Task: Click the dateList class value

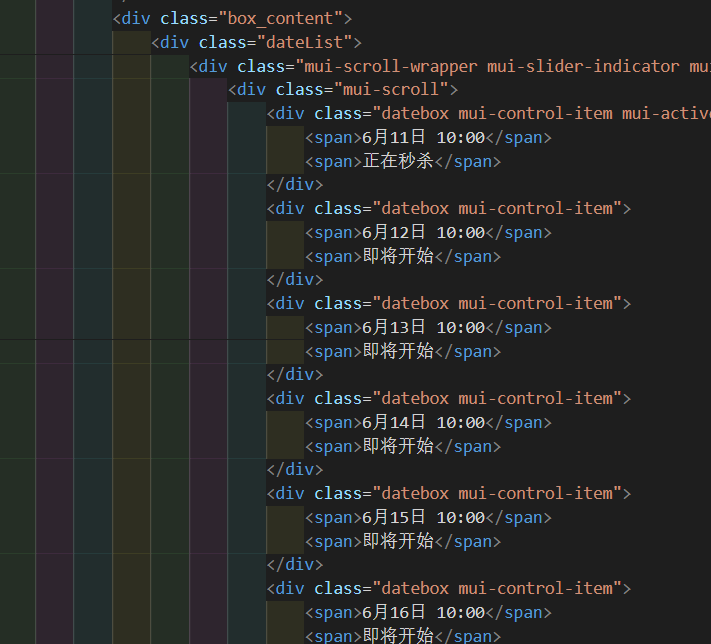Action: click(304, 43)
